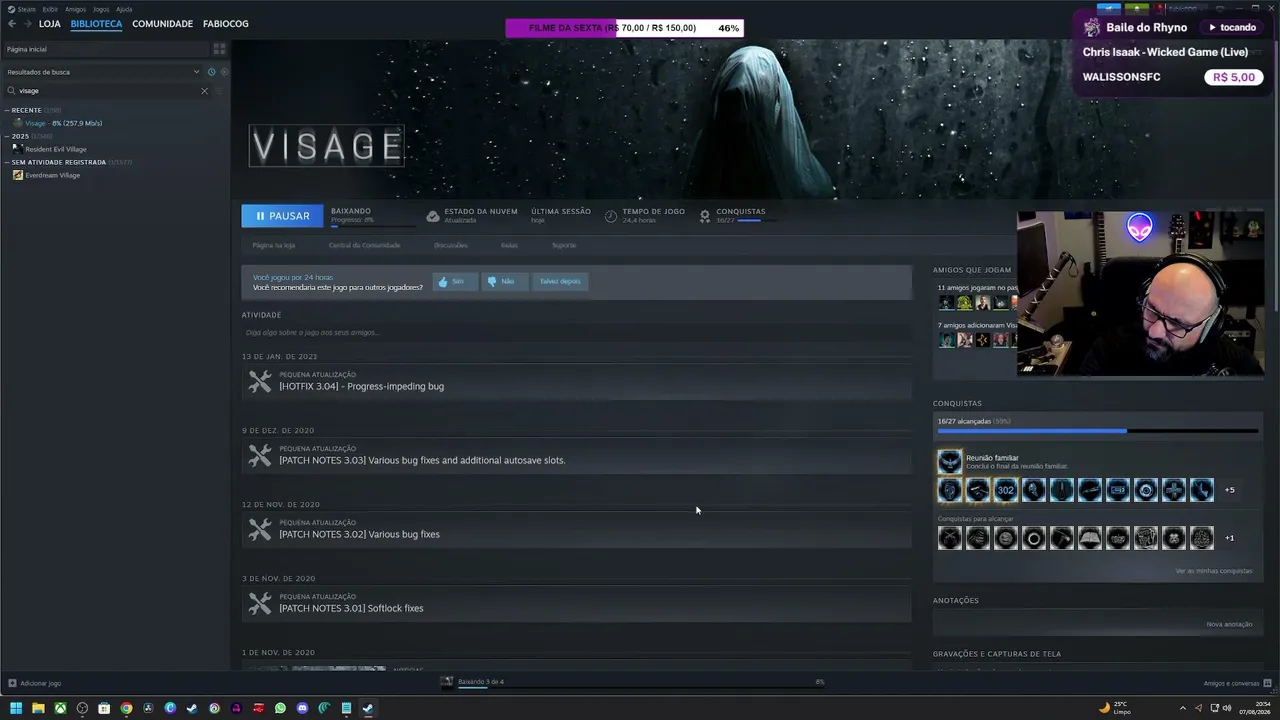Image resolution: width=1280 pixels, height=720 pixels.
Task: Open Discord from taskbar
Action: (x=302, y=708)
